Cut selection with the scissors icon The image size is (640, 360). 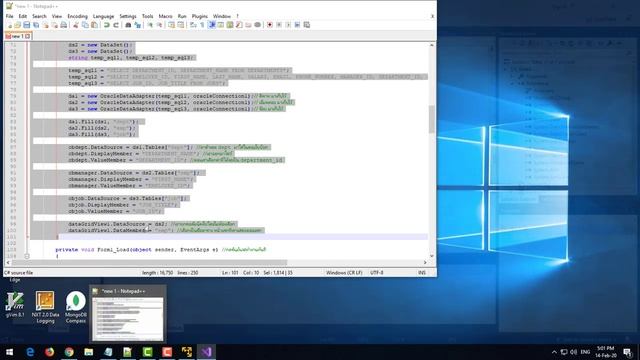pos(76,25)
